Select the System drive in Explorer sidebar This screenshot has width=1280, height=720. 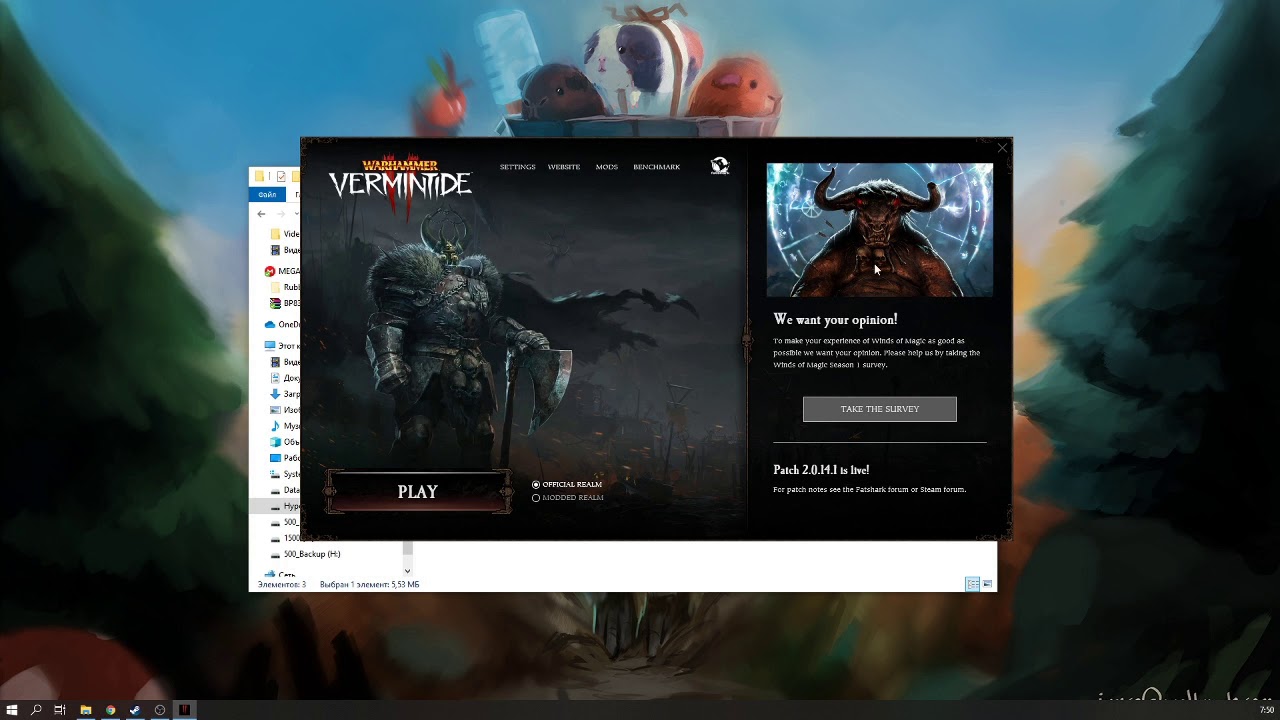(x=285, y=474)
